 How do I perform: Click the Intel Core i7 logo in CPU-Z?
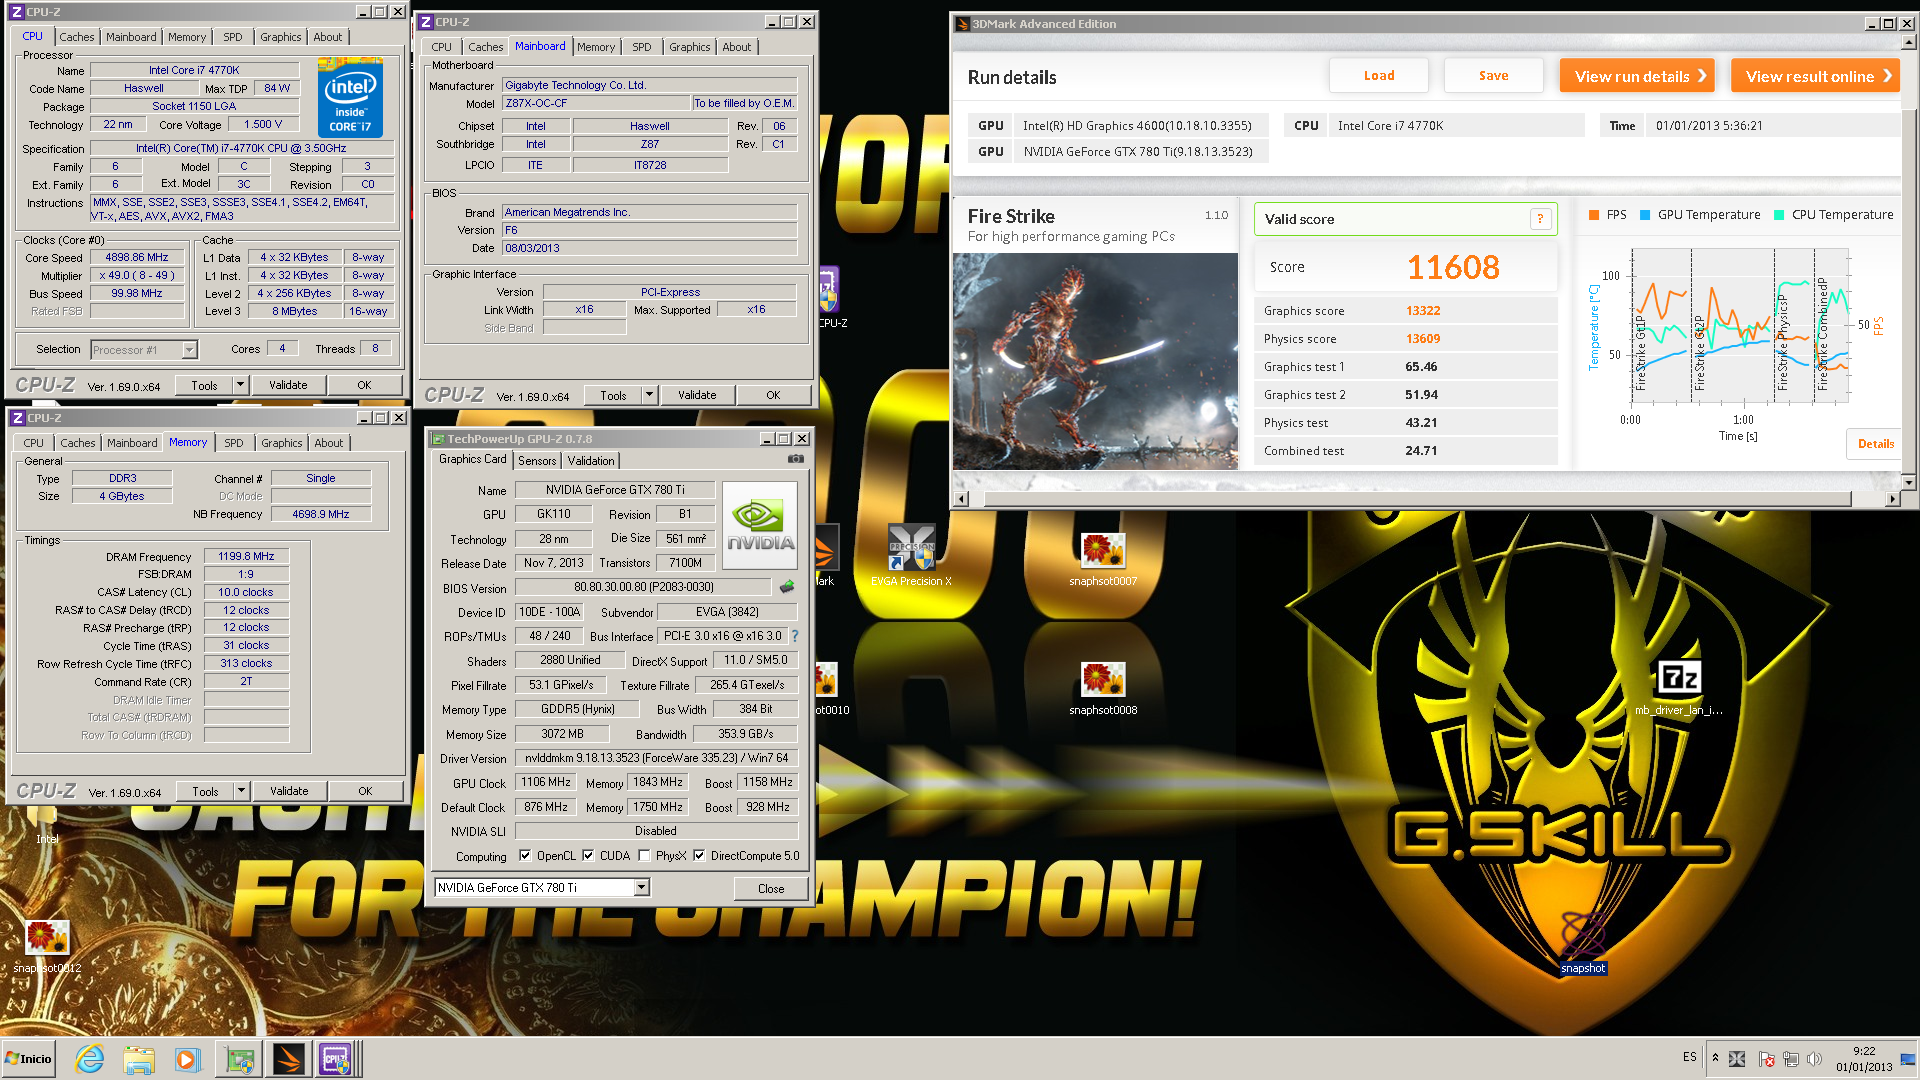[350, 97]
